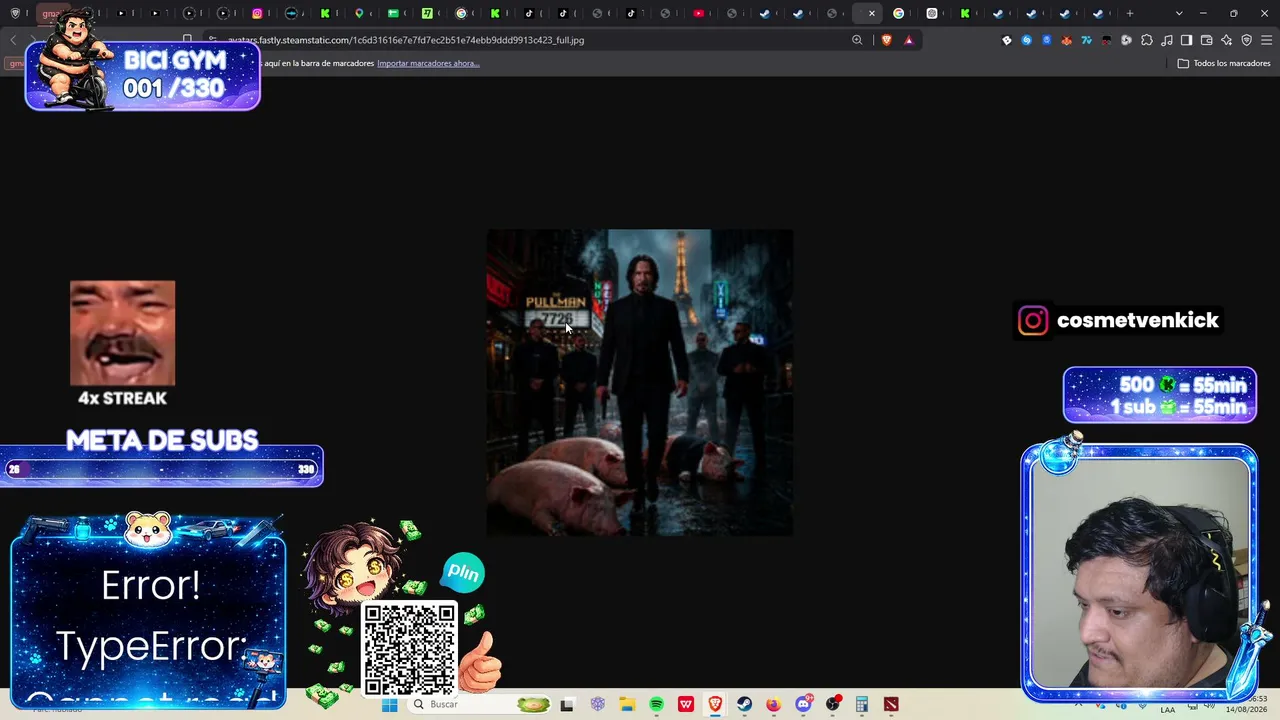
Task: Switch to the YouTube tab
Action: pyautogui.click(x=698, y=13)
